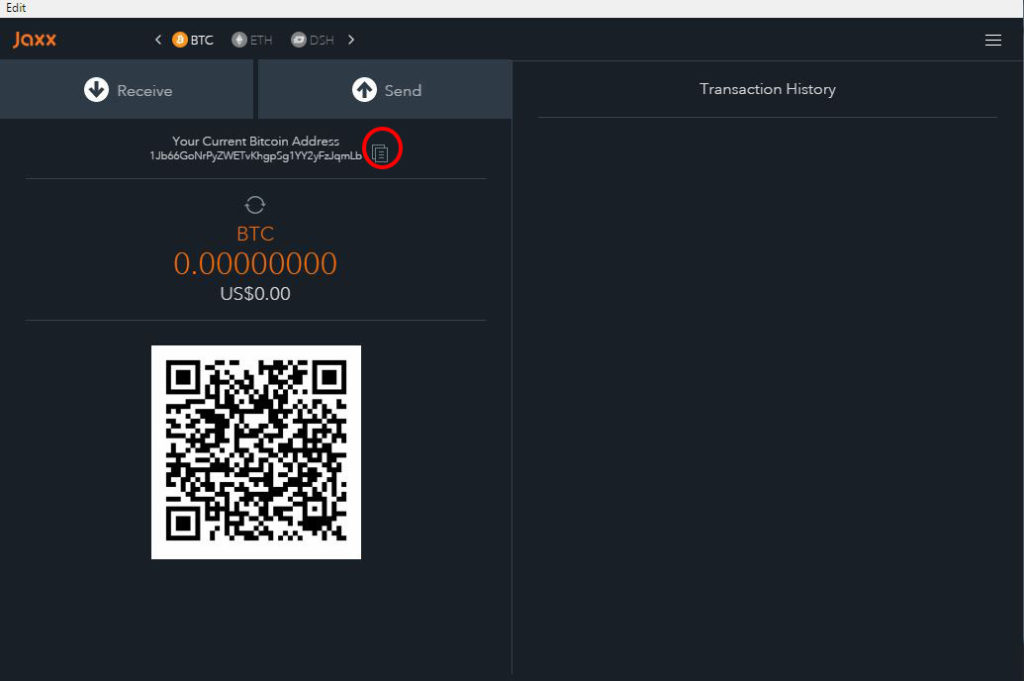Viewport: 1024px width, 681px height.
Task: Open the hamburger menu
Action: pyautogui.click(x=993, y=40)
